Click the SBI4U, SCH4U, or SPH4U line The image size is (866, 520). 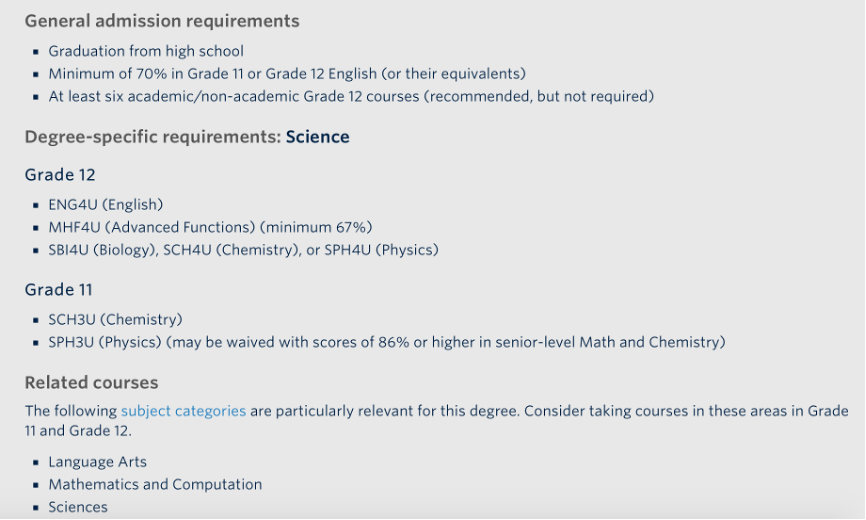pyautogui.click(x=244, y=250)
